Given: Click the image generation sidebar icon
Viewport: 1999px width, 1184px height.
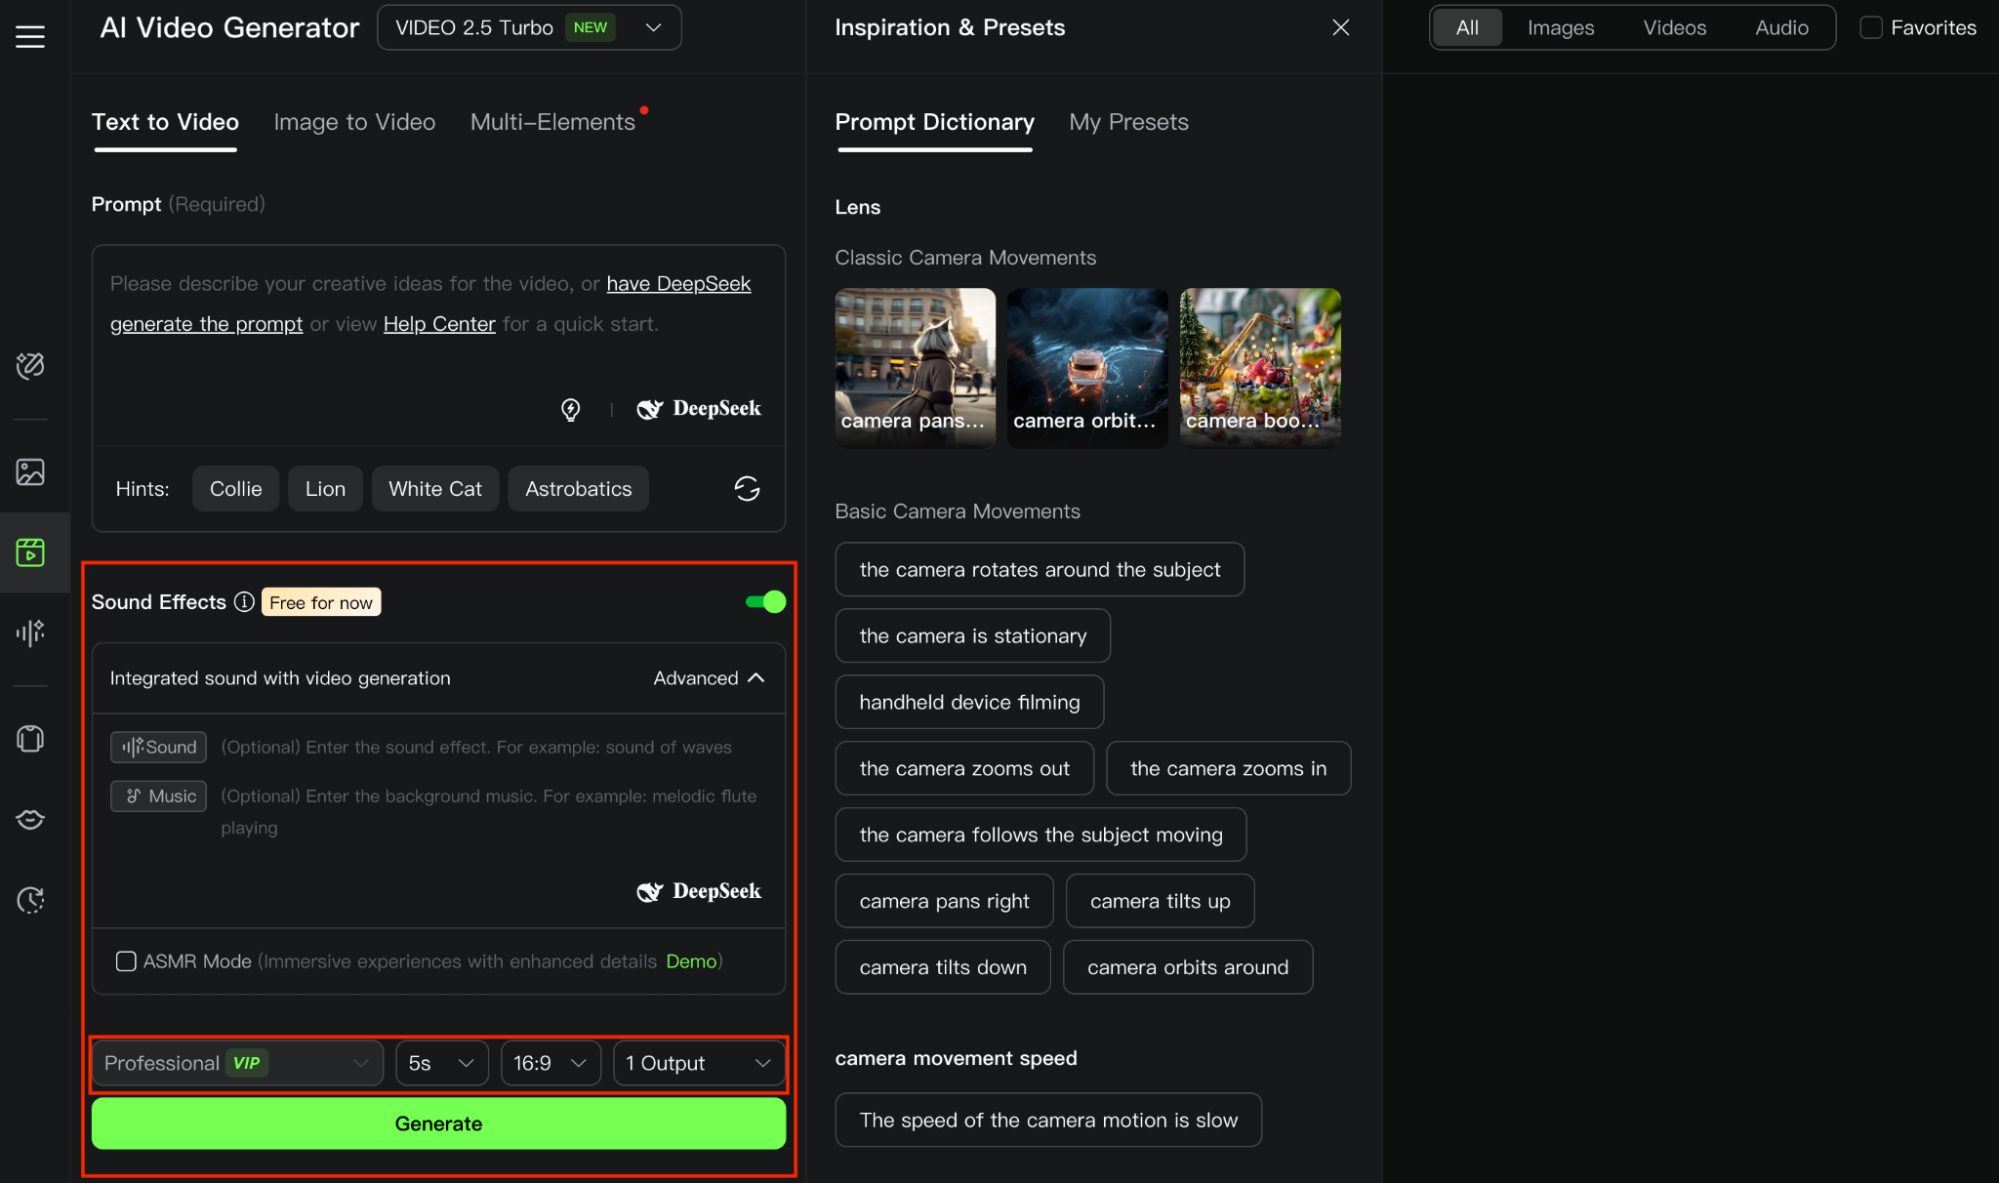Looking at the screenshot, I should (x=30, y=472).
